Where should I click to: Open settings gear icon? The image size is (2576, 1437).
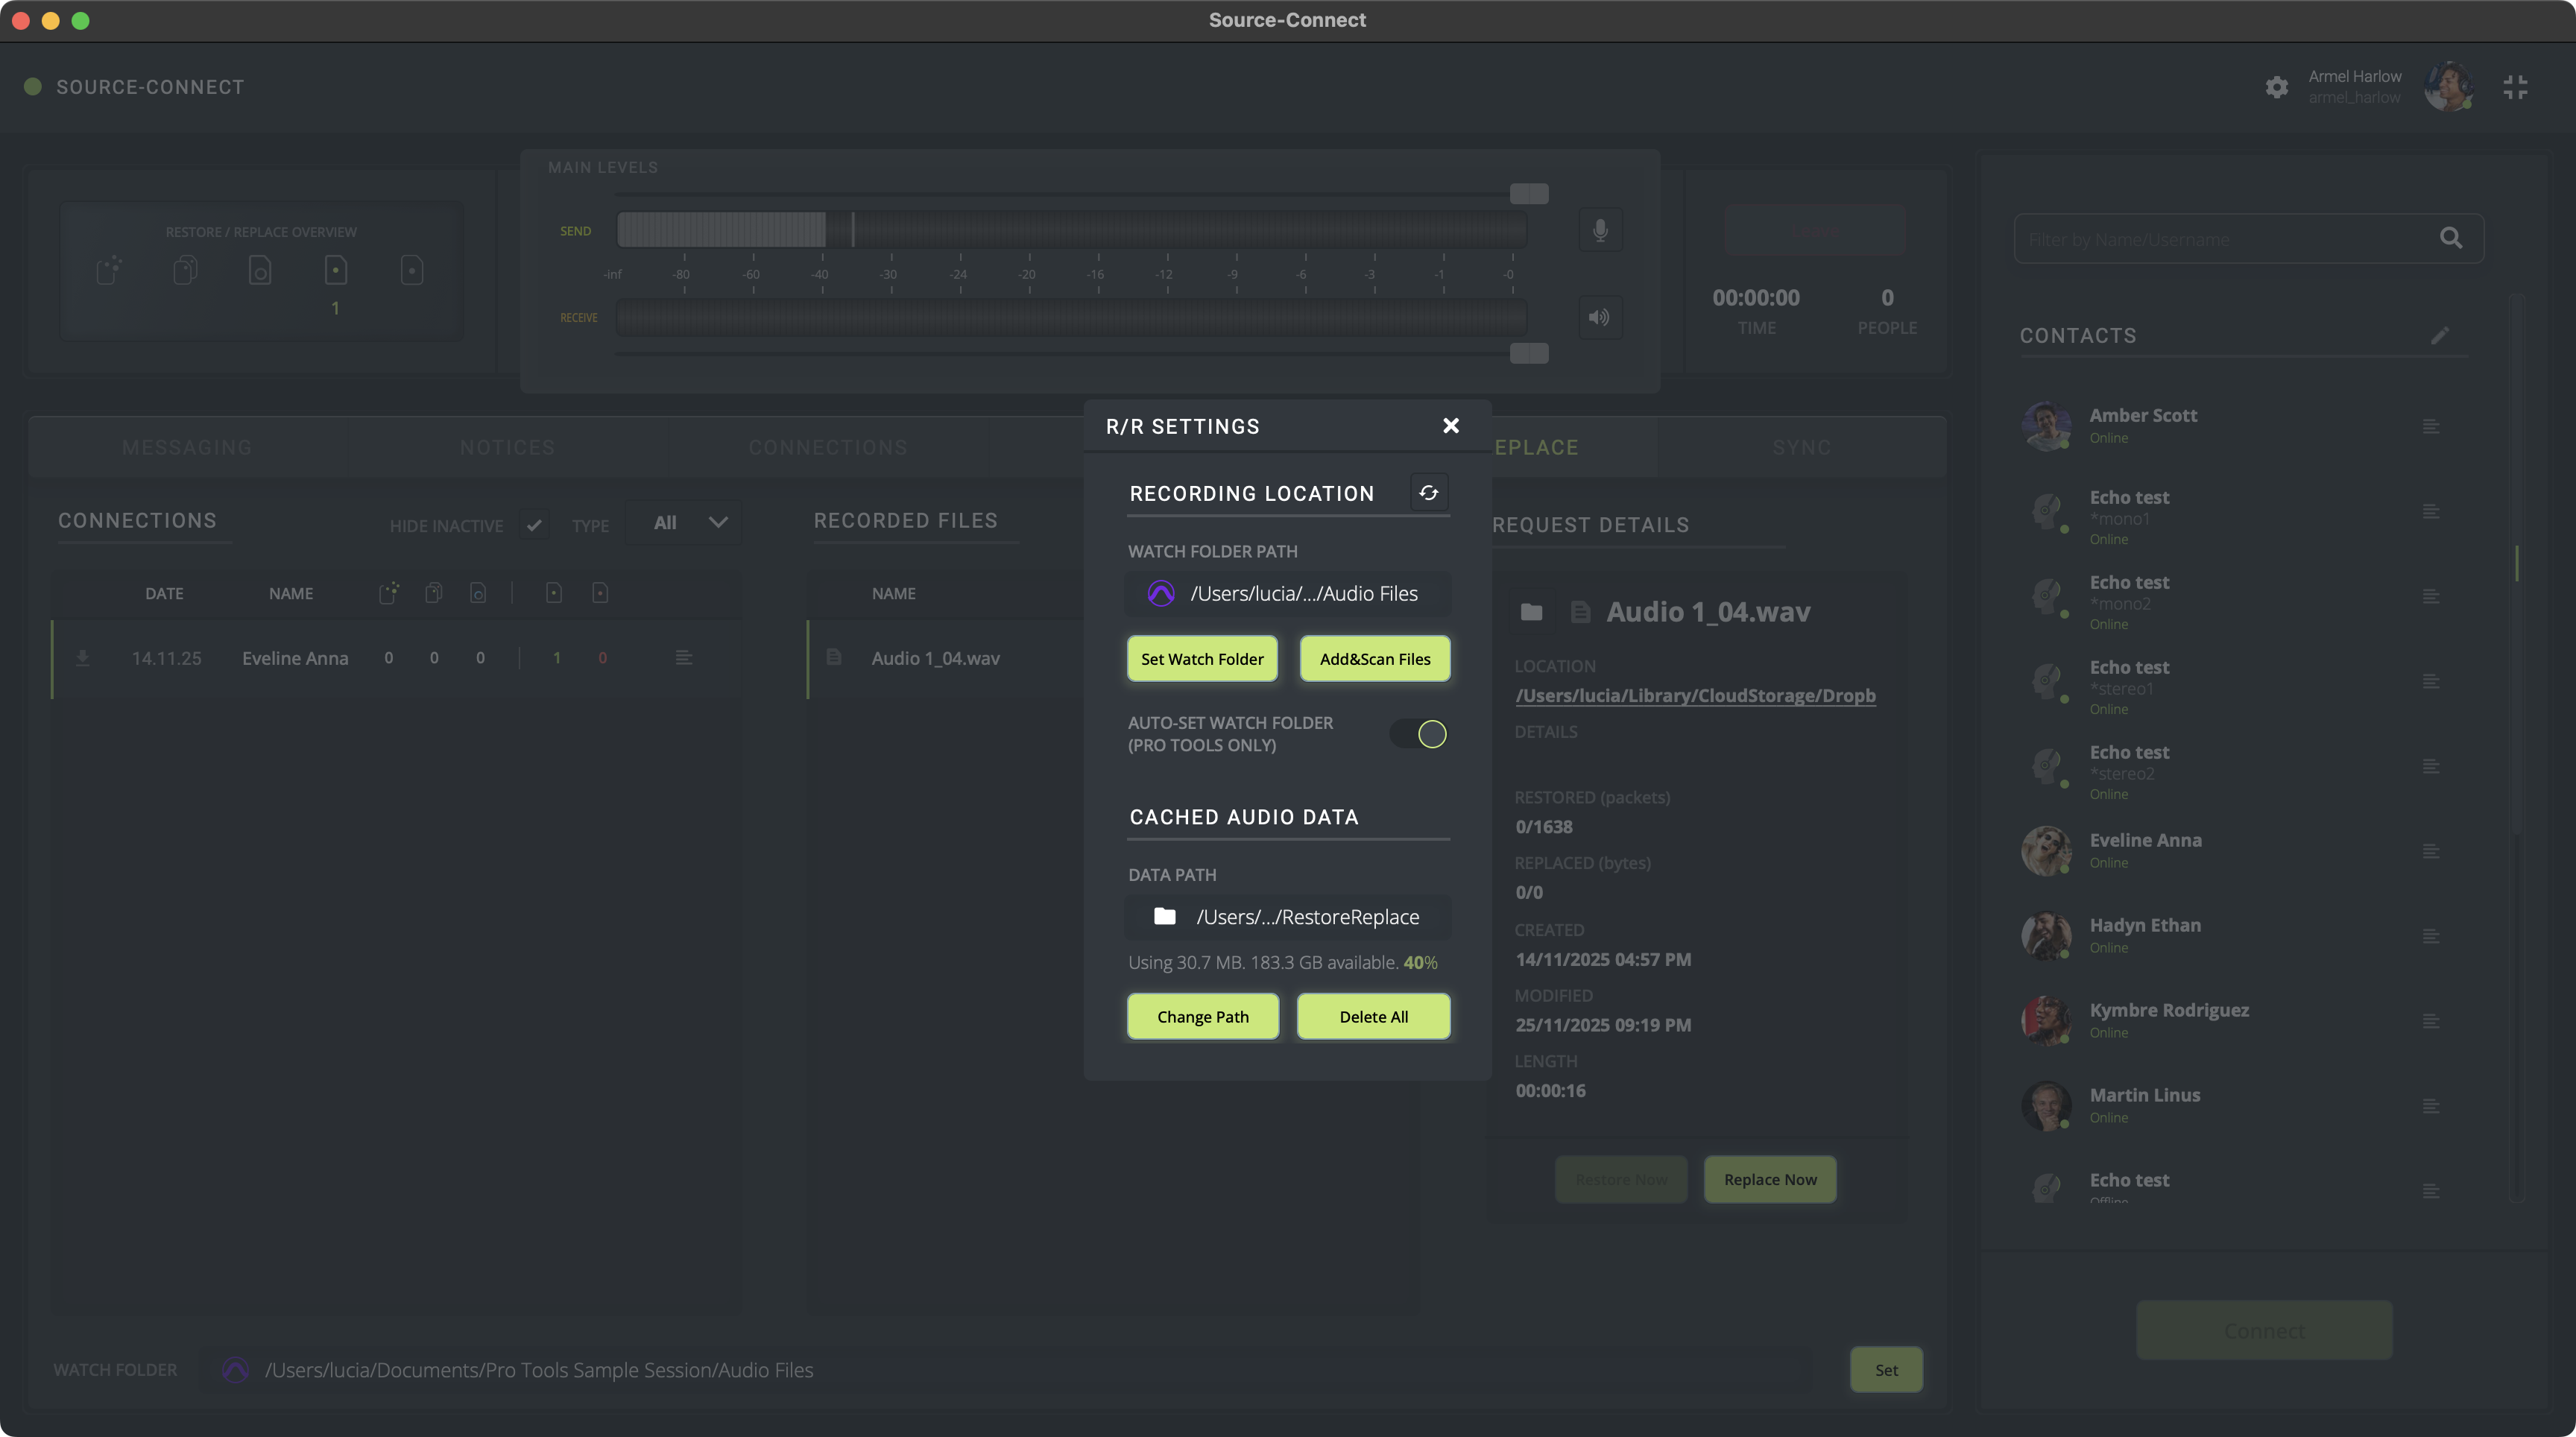pyautogui.click(x=2276, y=87)
